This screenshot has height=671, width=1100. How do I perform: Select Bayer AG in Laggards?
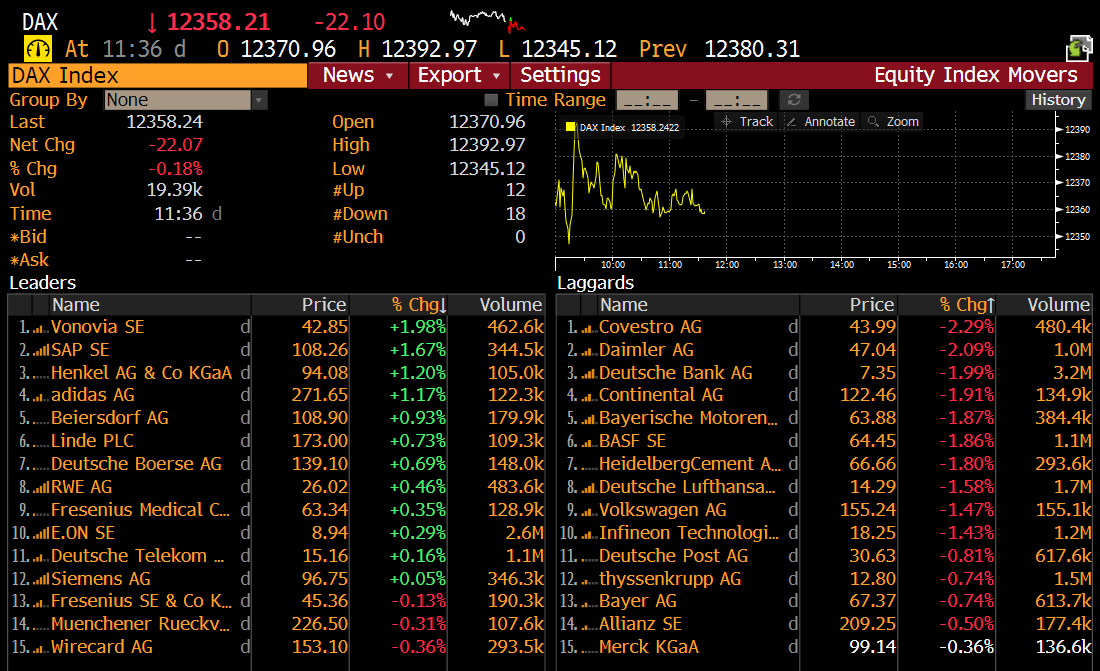[638, 602]
